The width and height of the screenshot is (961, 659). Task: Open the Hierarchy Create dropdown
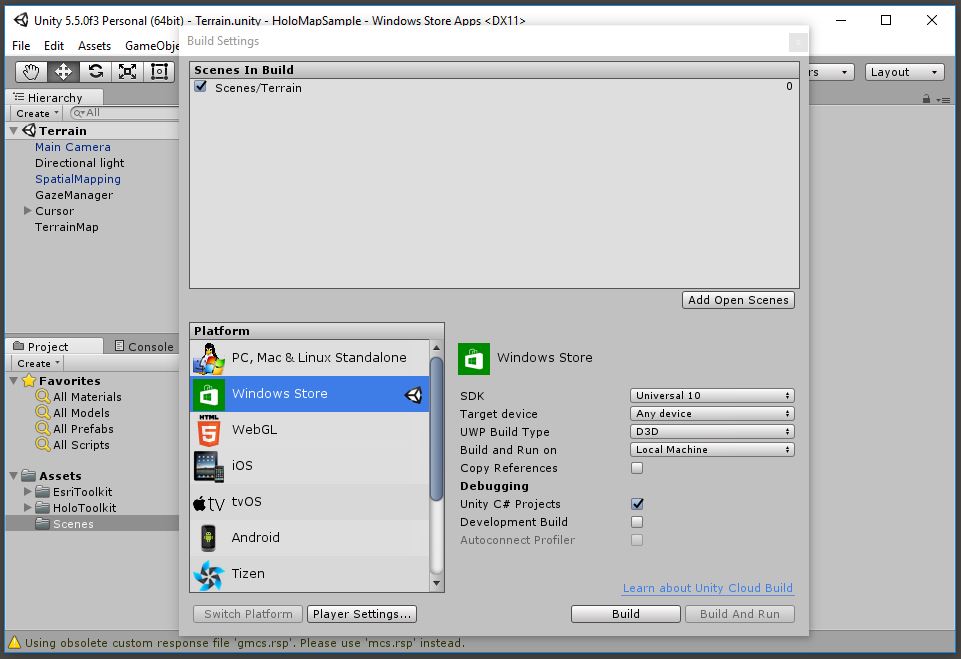37,113
